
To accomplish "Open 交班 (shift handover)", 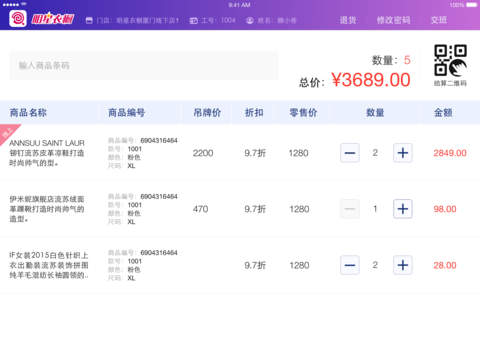I will (438, 20).
